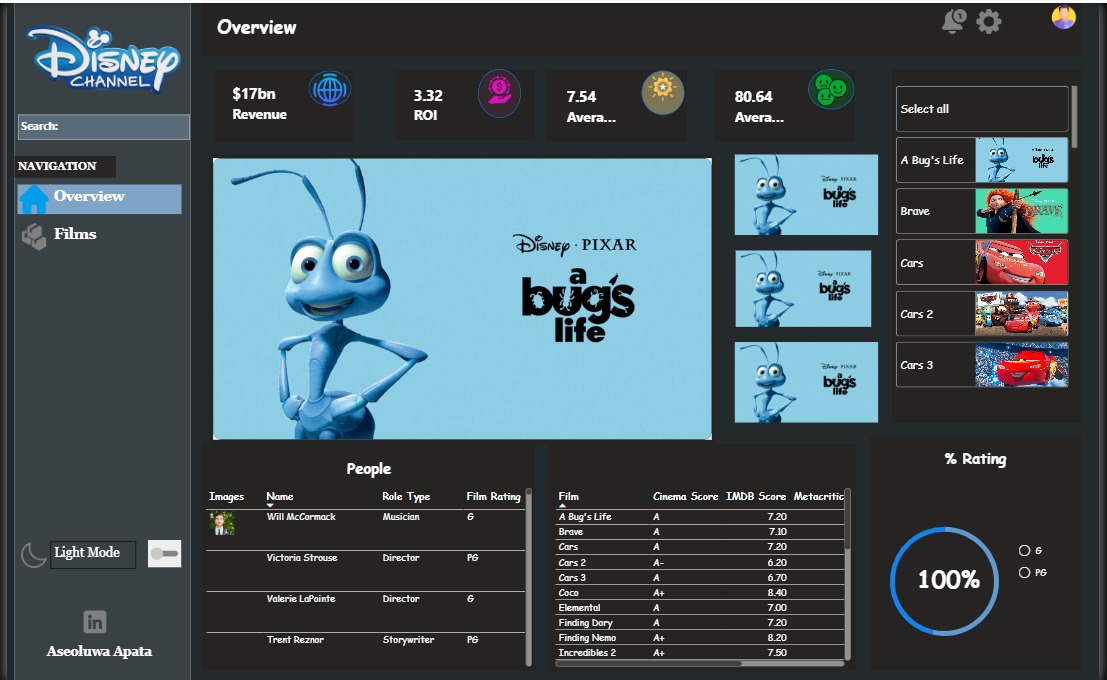
Task: Click the globe icon on Revenue card
Action: (x=330, y=90)
